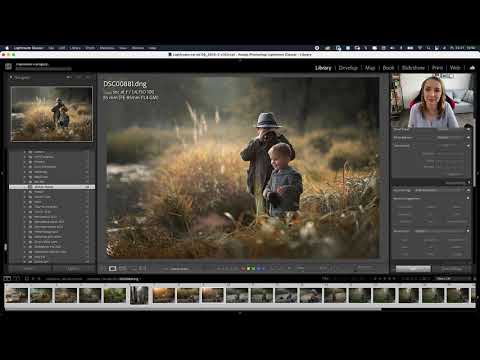Switch to the Library module
Screen dimensions: 480x360
(x=323, y=68)
